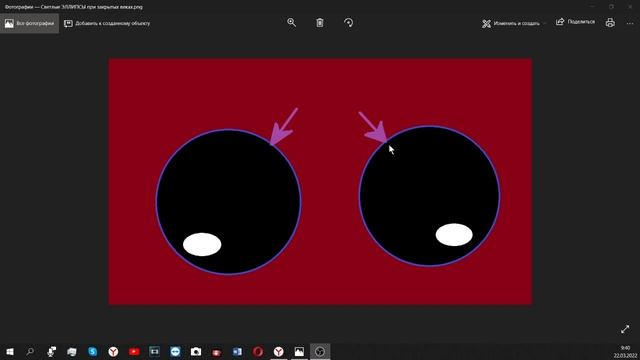
Task: Switch to OBS Studio on taskbar
Action: 320,351
